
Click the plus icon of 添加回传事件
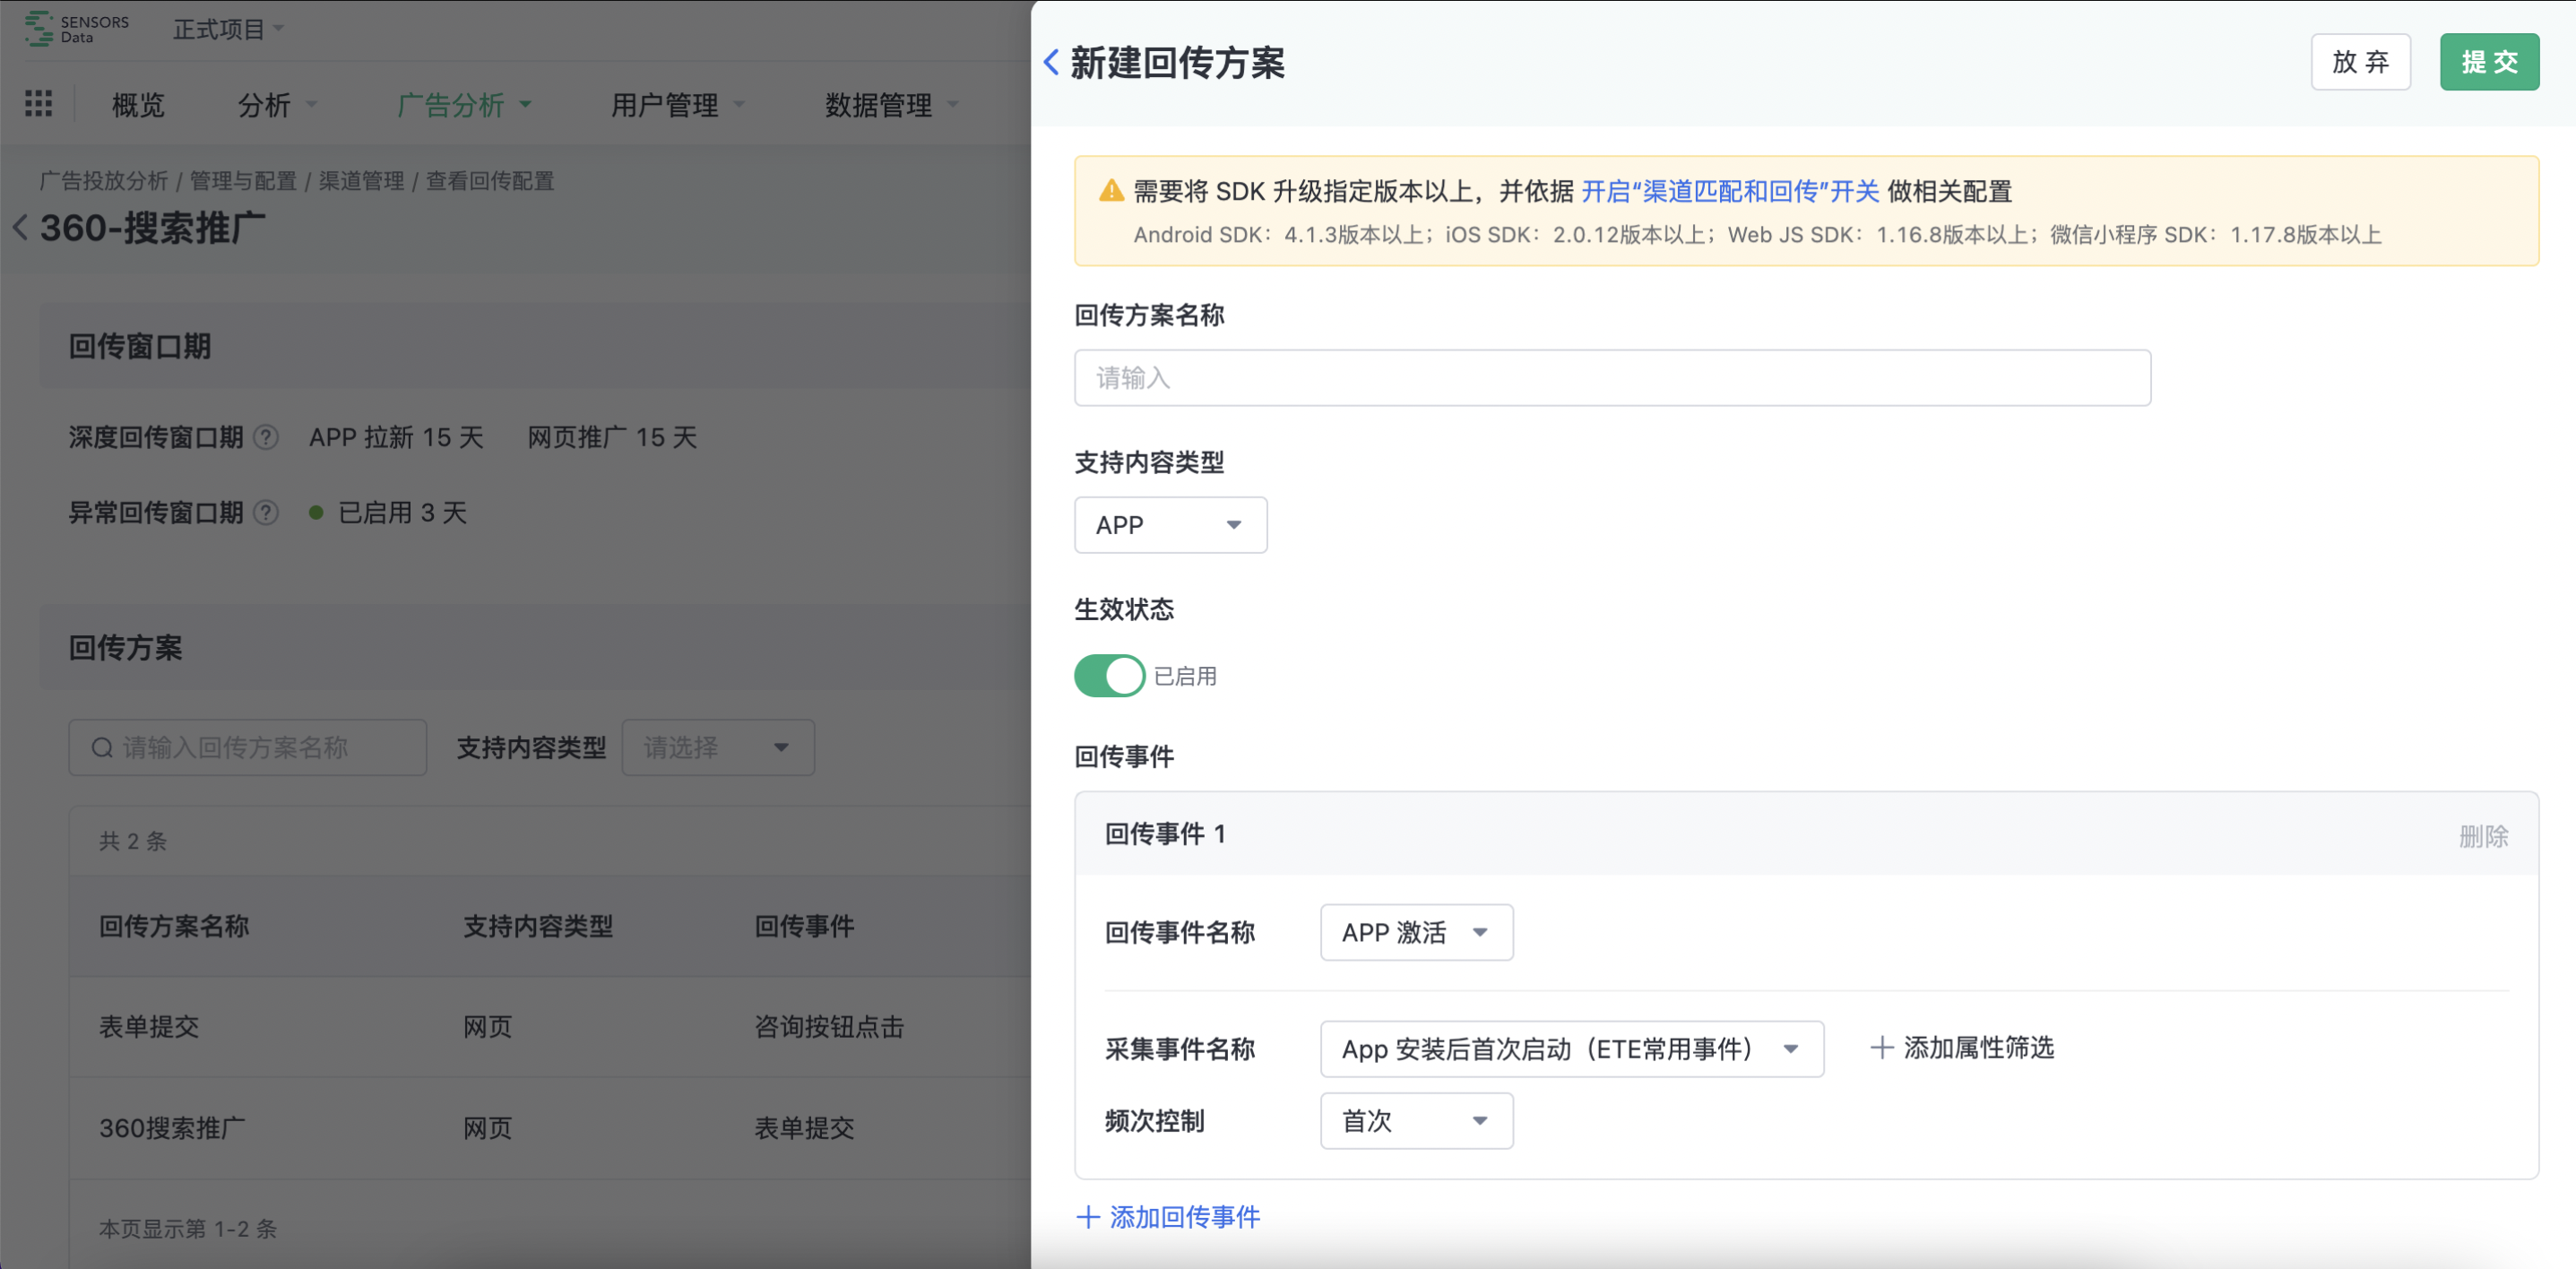pyautogui.click(x=1088, y=1217)
